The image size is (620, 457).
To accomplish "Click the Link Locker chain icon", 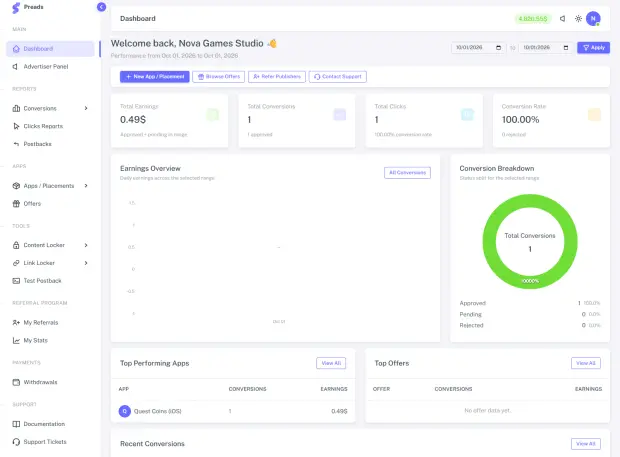I will 16,263.
